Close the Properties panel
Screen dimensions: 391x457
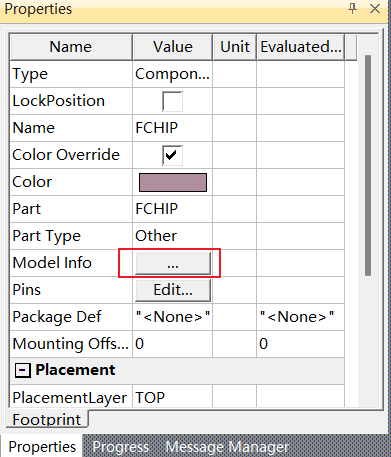pos(375,8)
